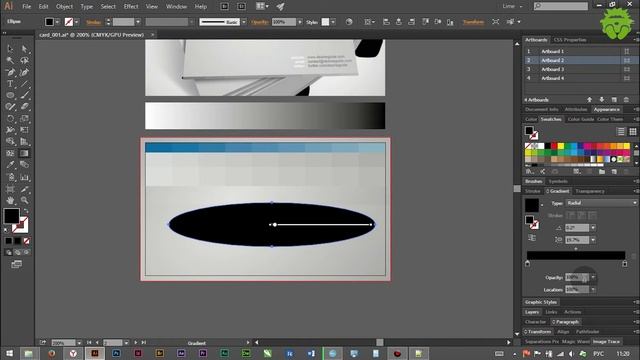Screen dimensions: 640x360
Task: Click the Transform link in control bar
Action: (x=473, y=22)
